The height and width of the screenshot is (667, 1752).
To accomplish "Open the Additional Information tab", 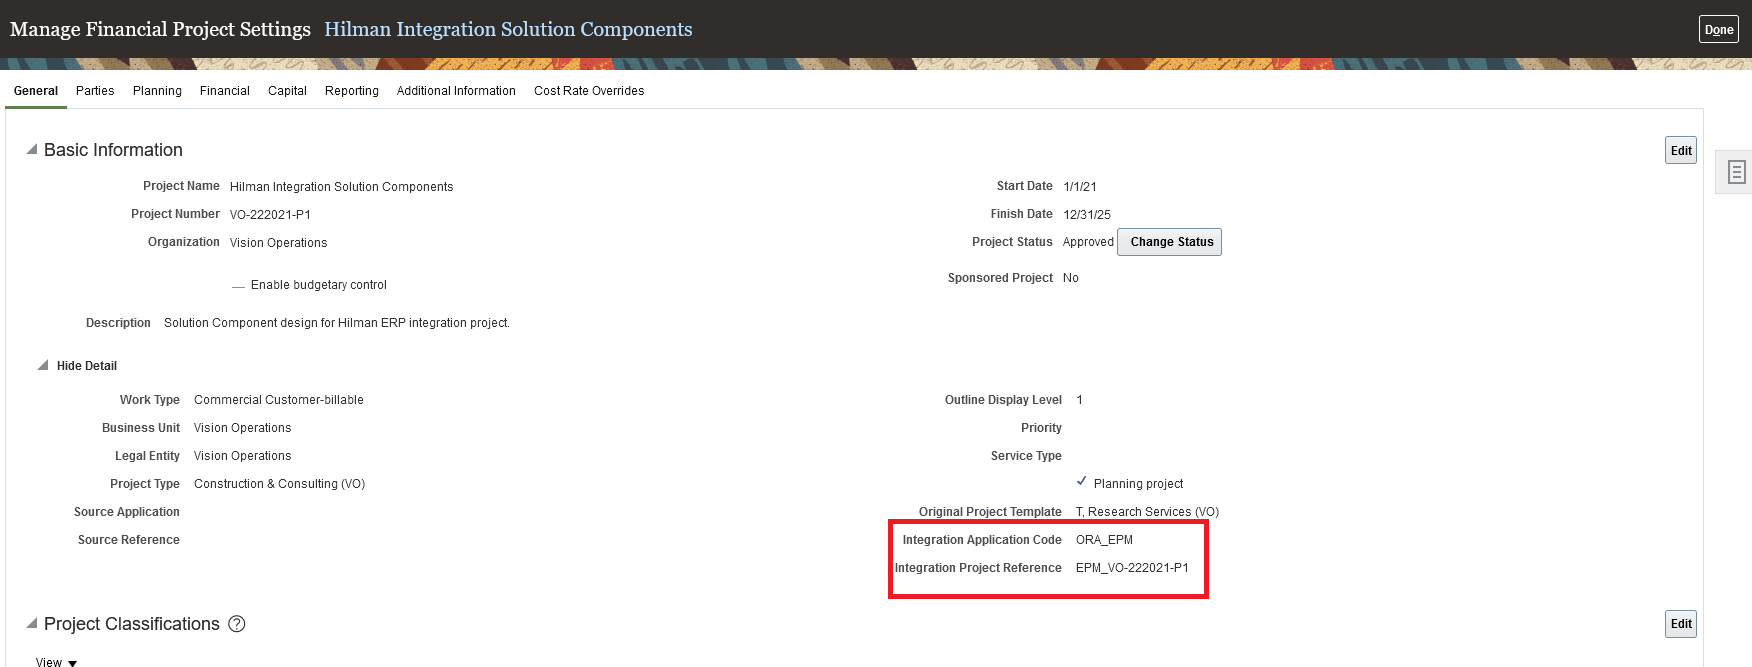I will tap(456, 91).
